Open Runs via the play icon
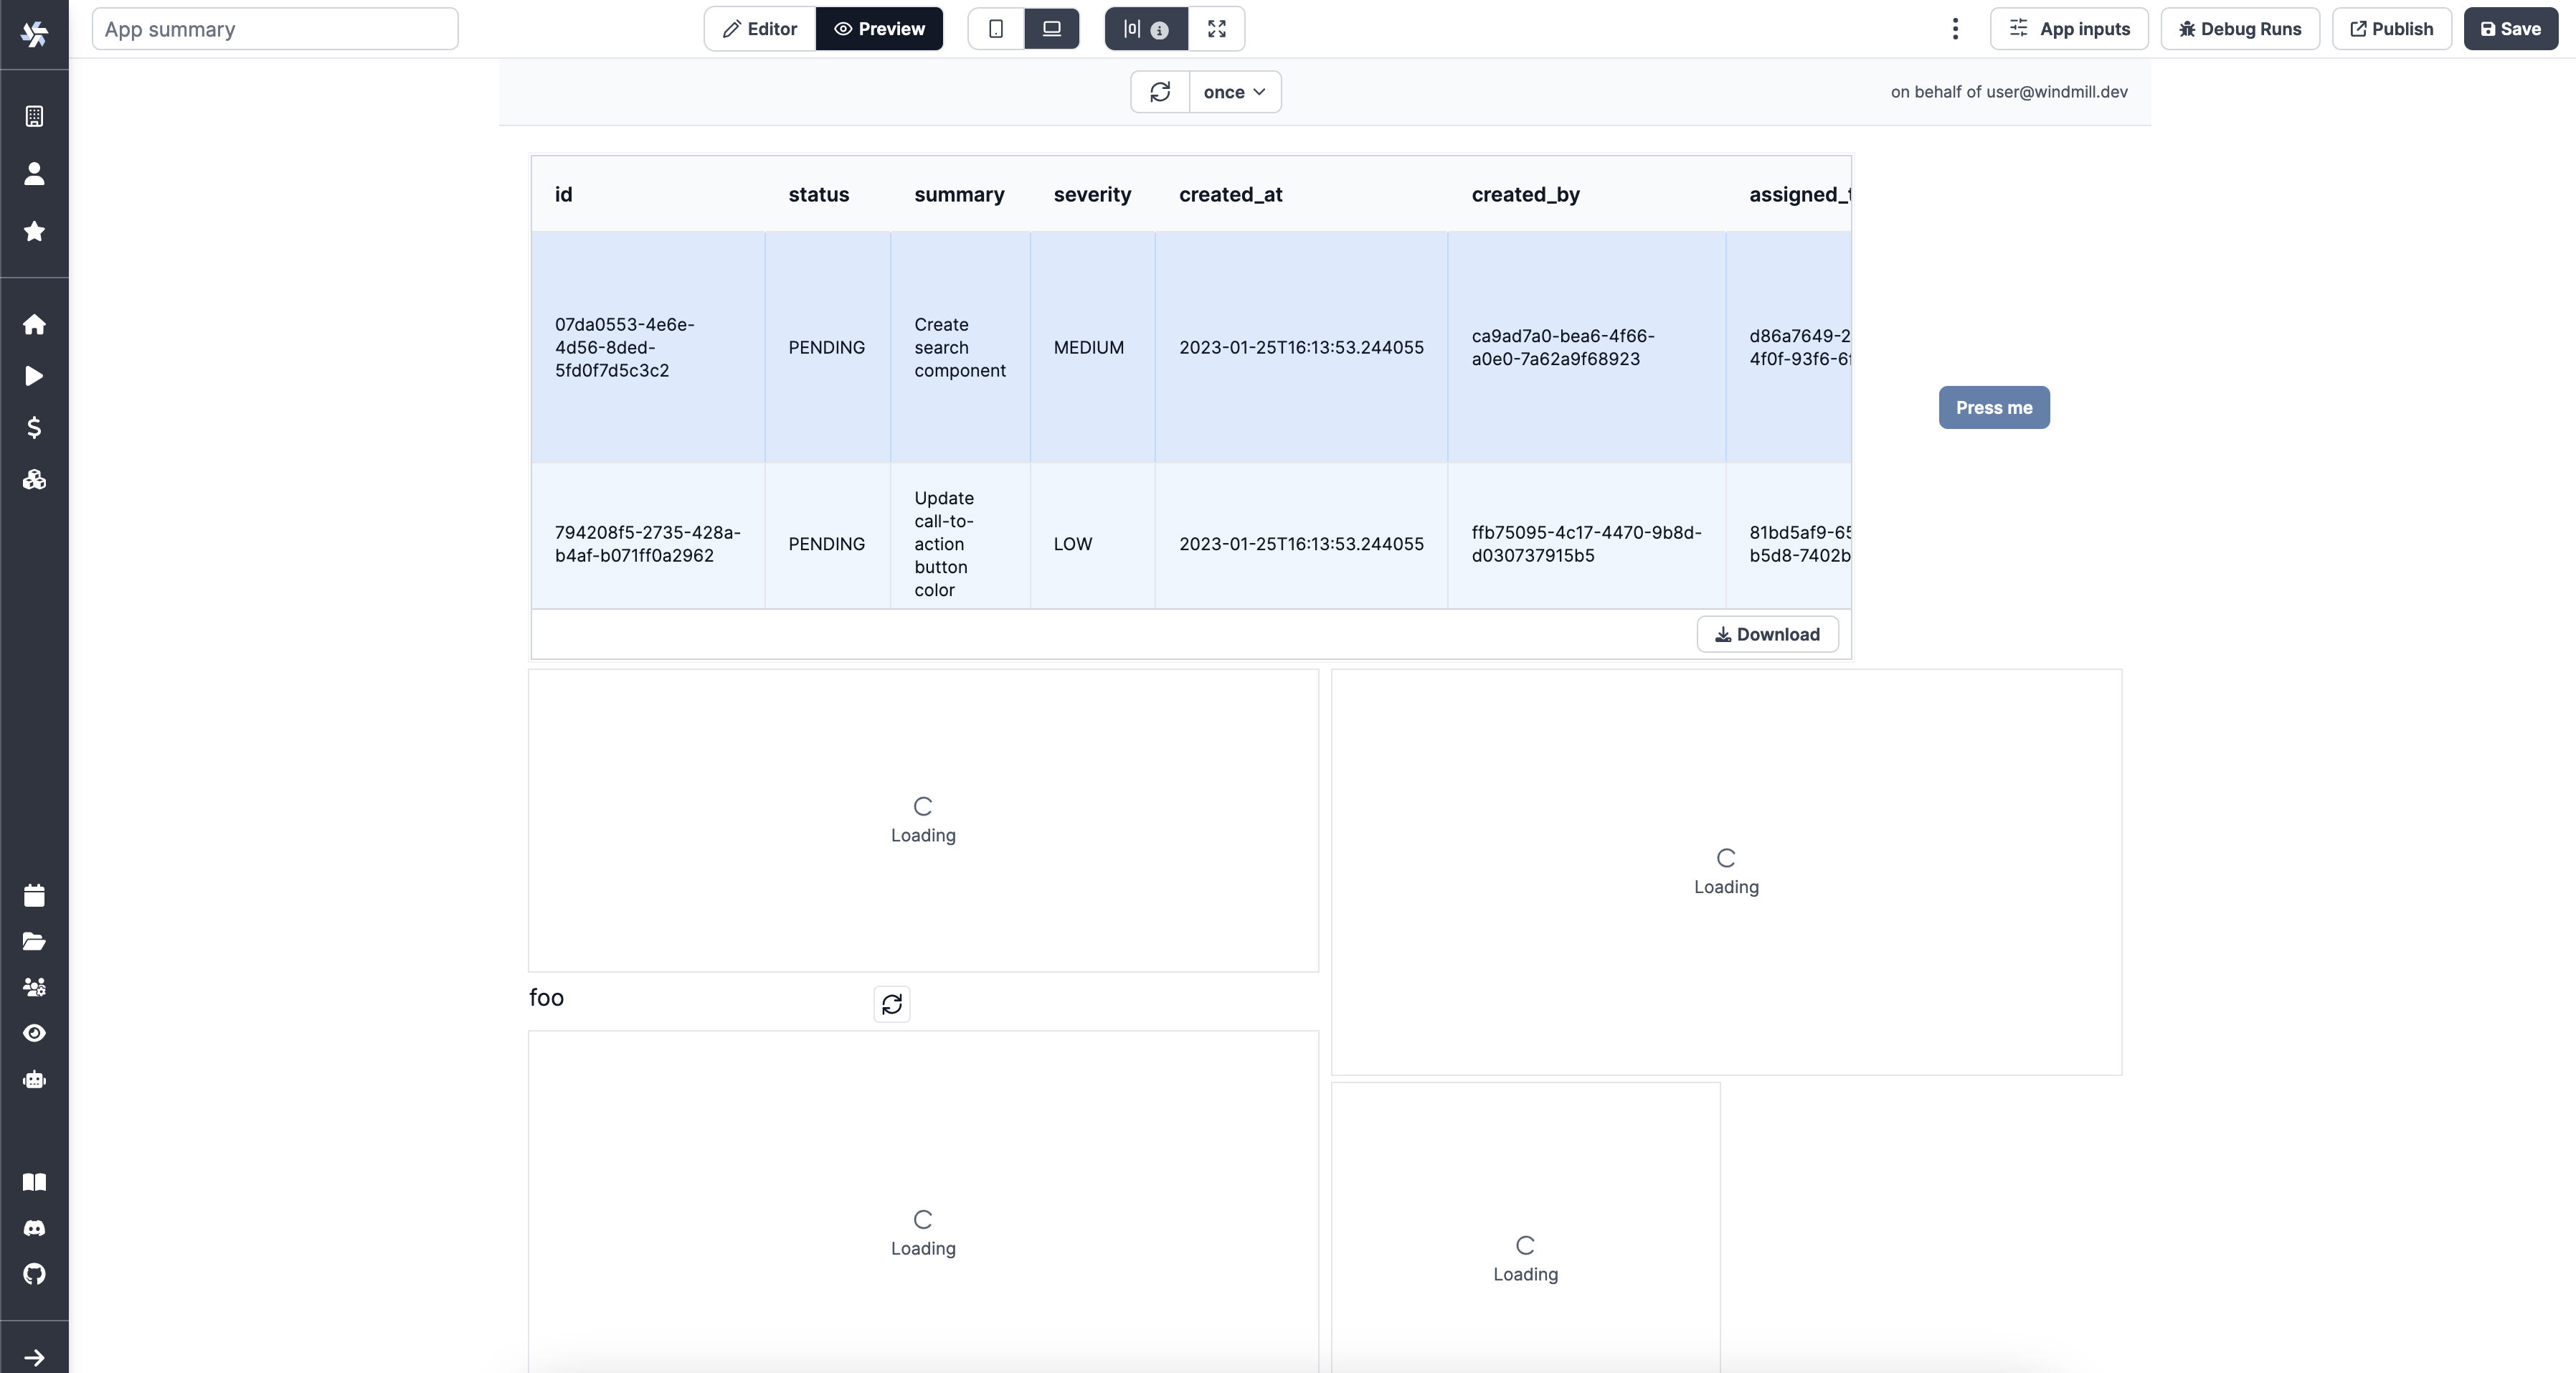The height and width of the screenshot is (1373, 2576). pos(34,376)
